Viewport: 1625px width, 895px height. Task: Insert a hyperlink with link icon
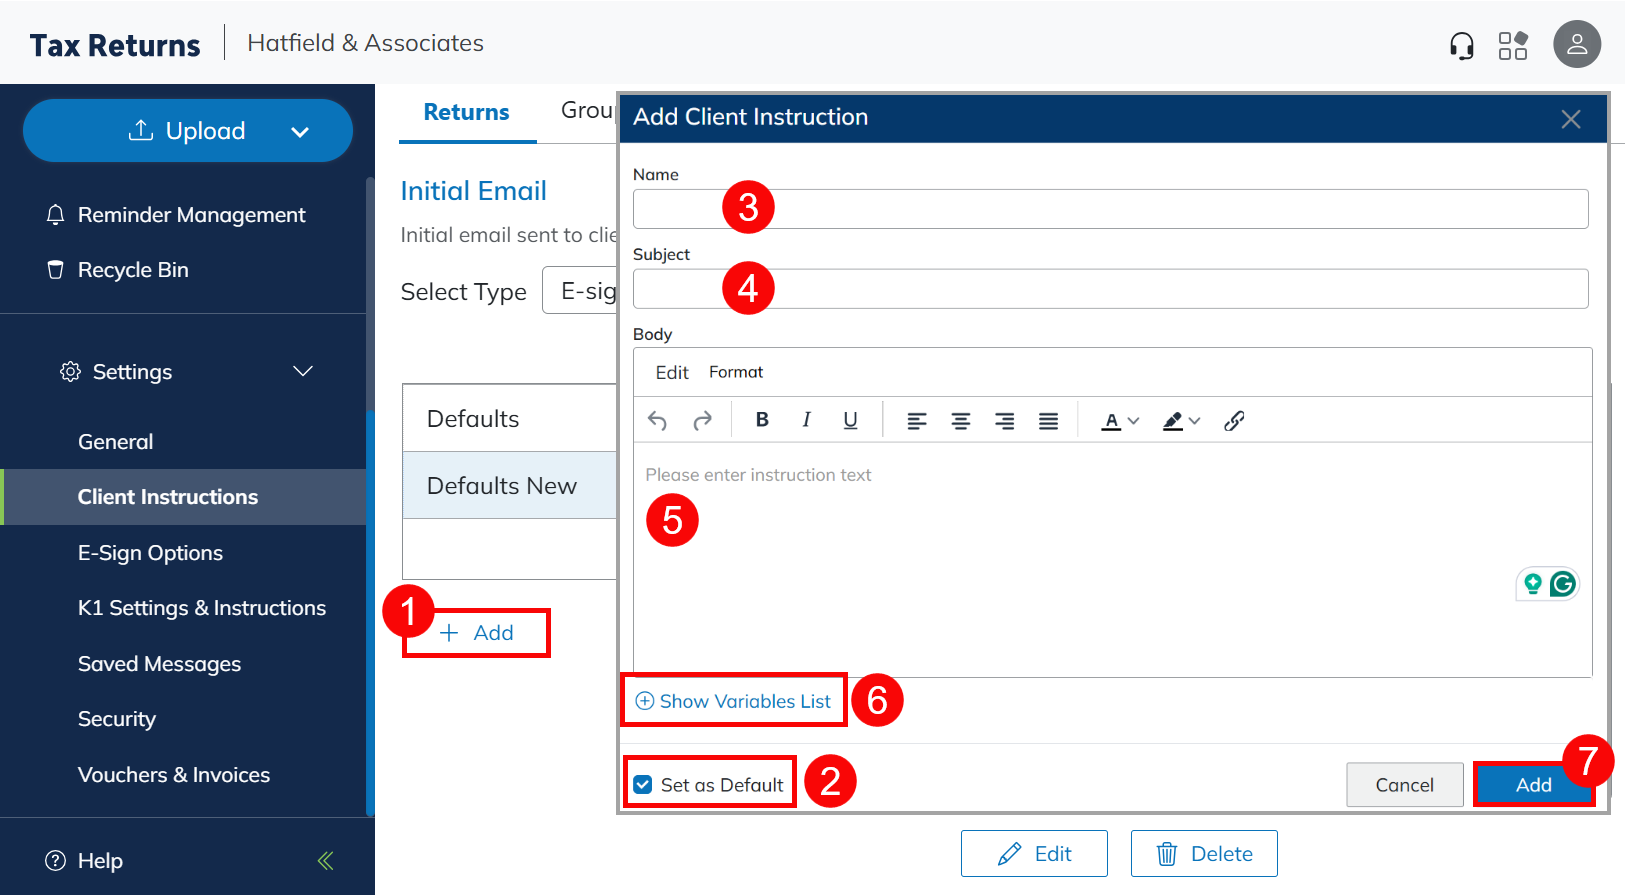[1234, 421]
